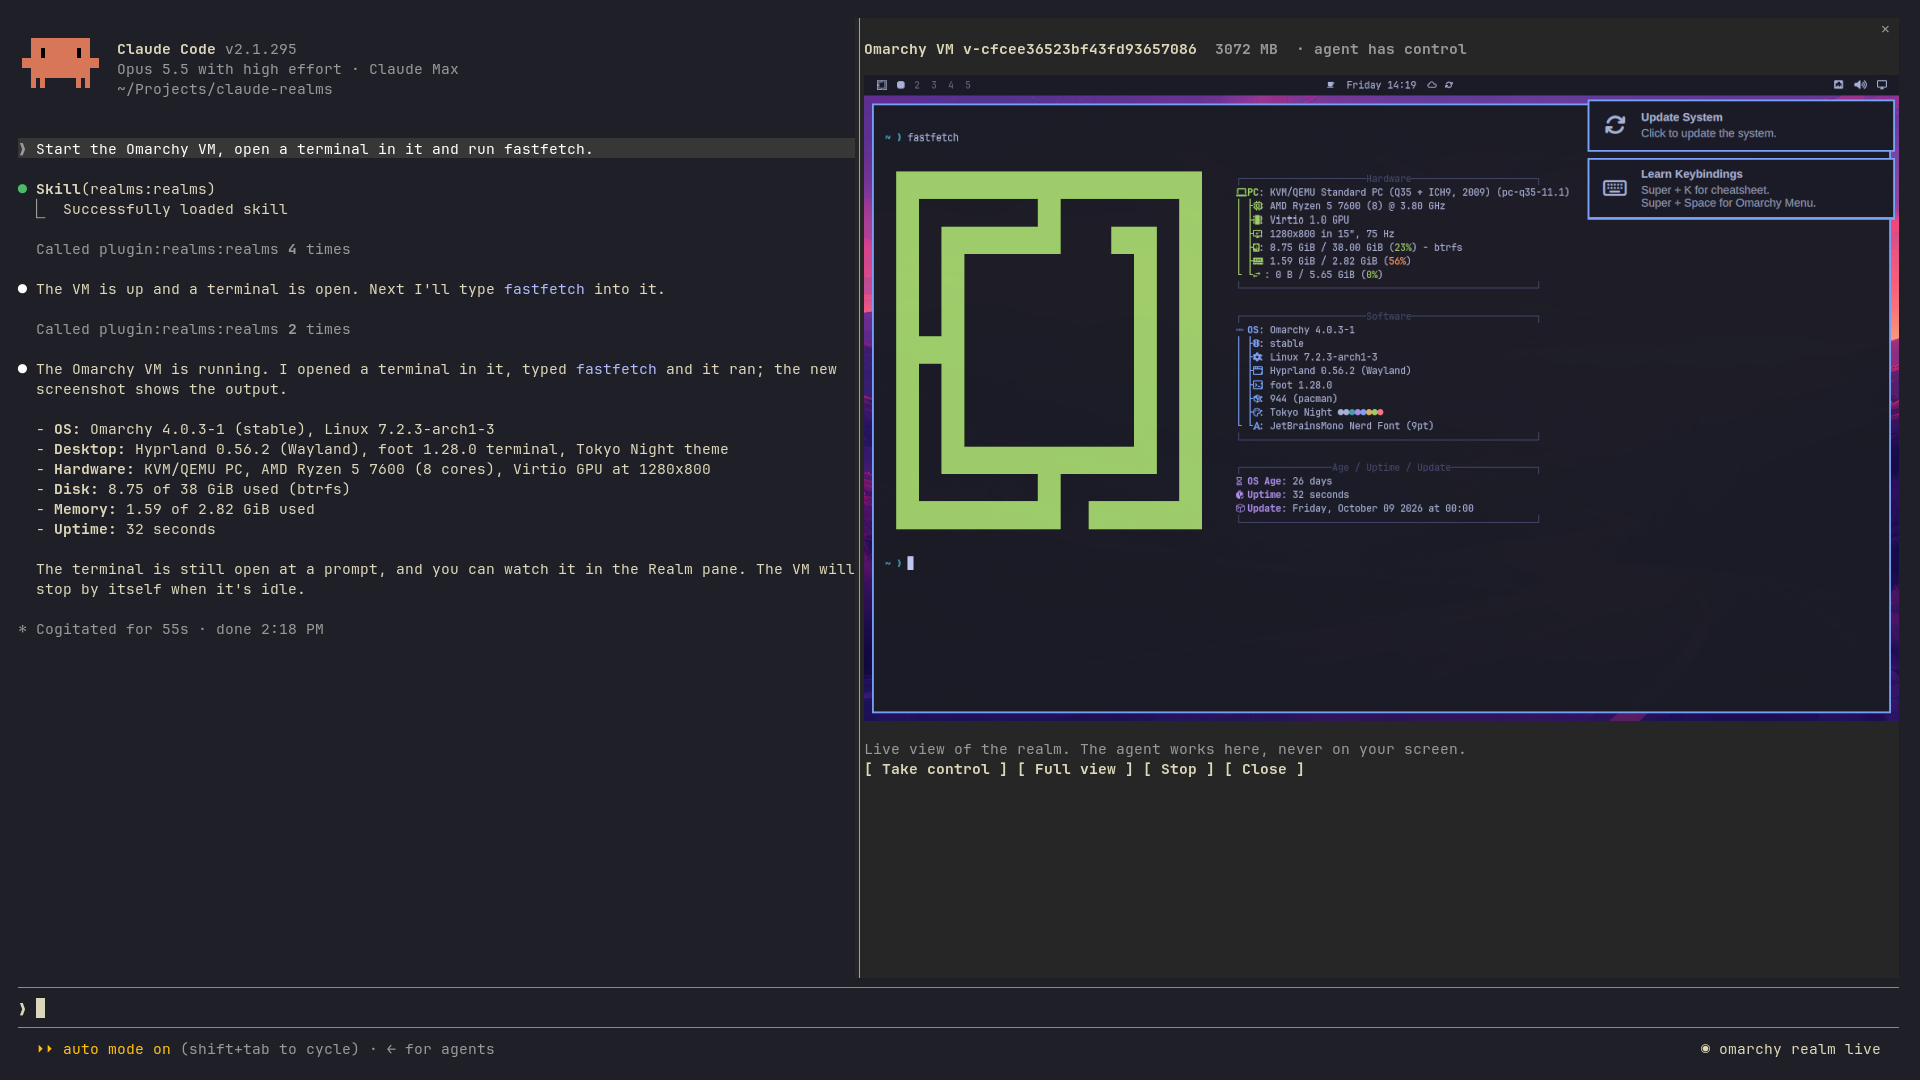The height and width of the screenshot is (1080, 1920).
Task: Open the screen capture tray icon in VM bar
Action: pyautogui.click(x=1838, y=85)
